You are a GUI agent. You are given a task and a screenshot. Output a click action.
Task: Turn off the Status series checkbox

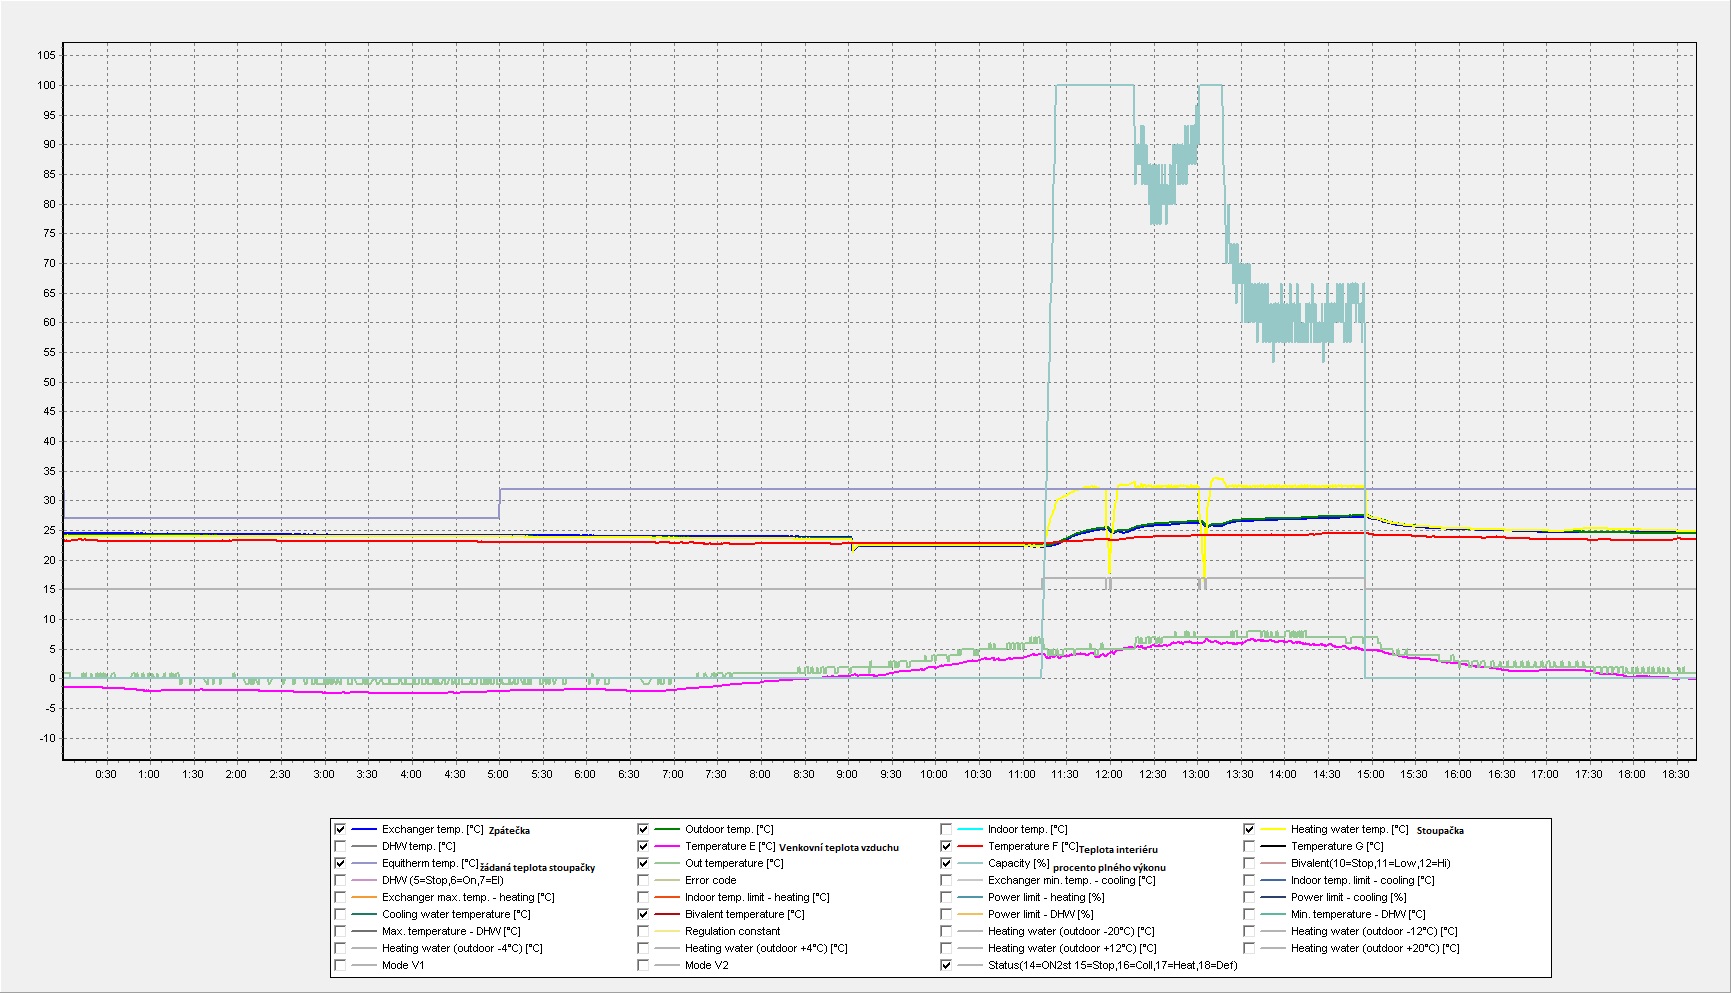[946, 965]
